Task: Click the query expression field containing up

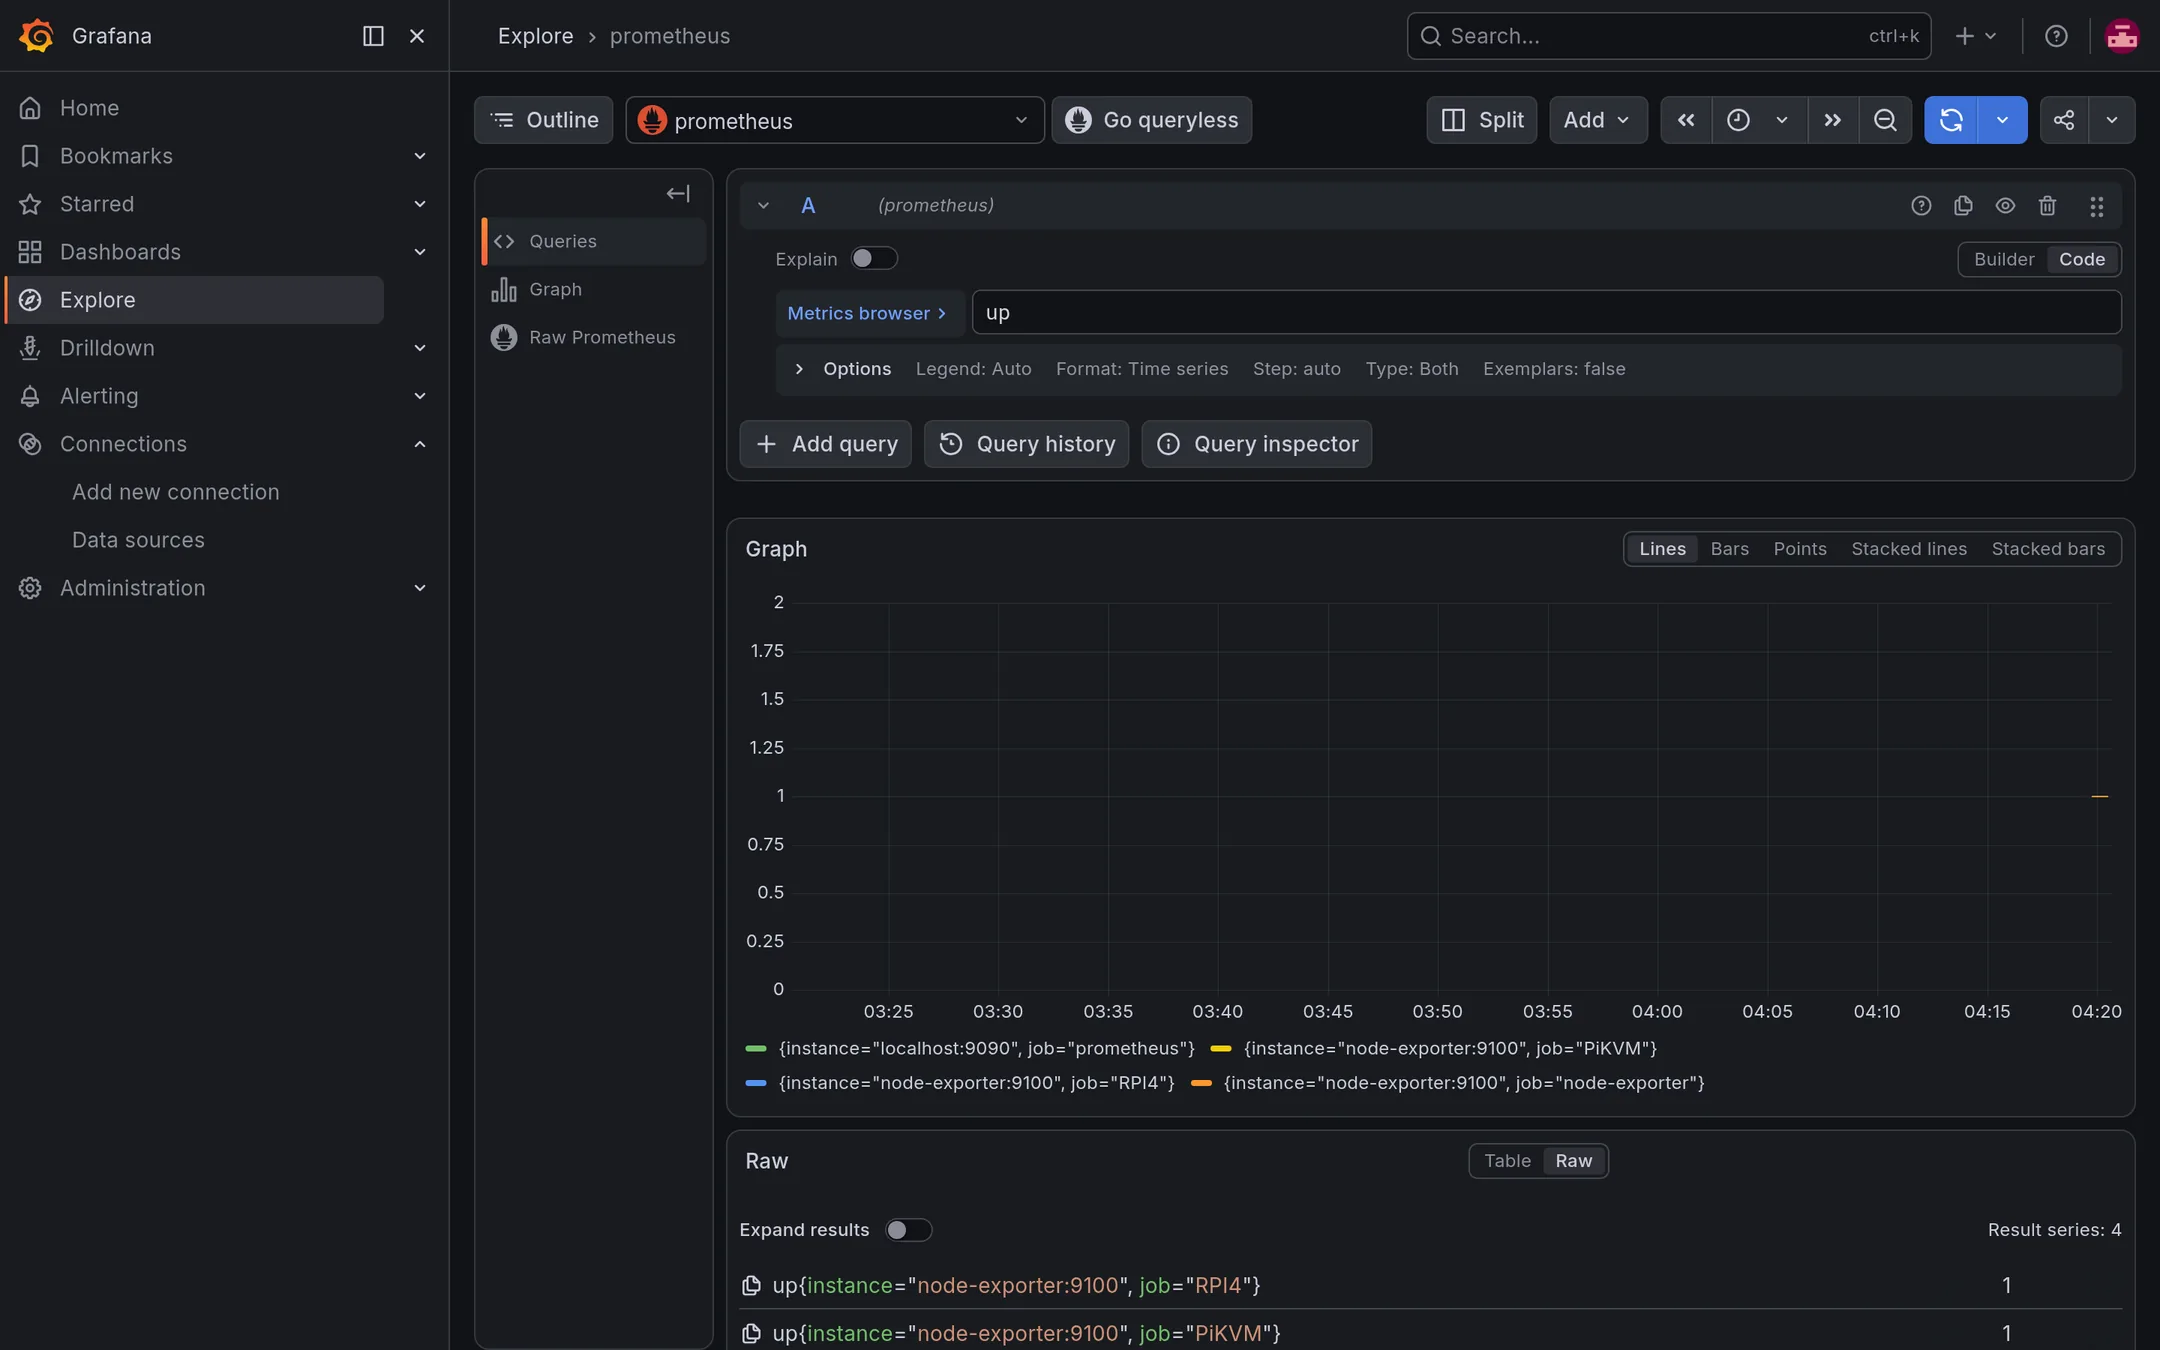Action: pos(1546,313)
